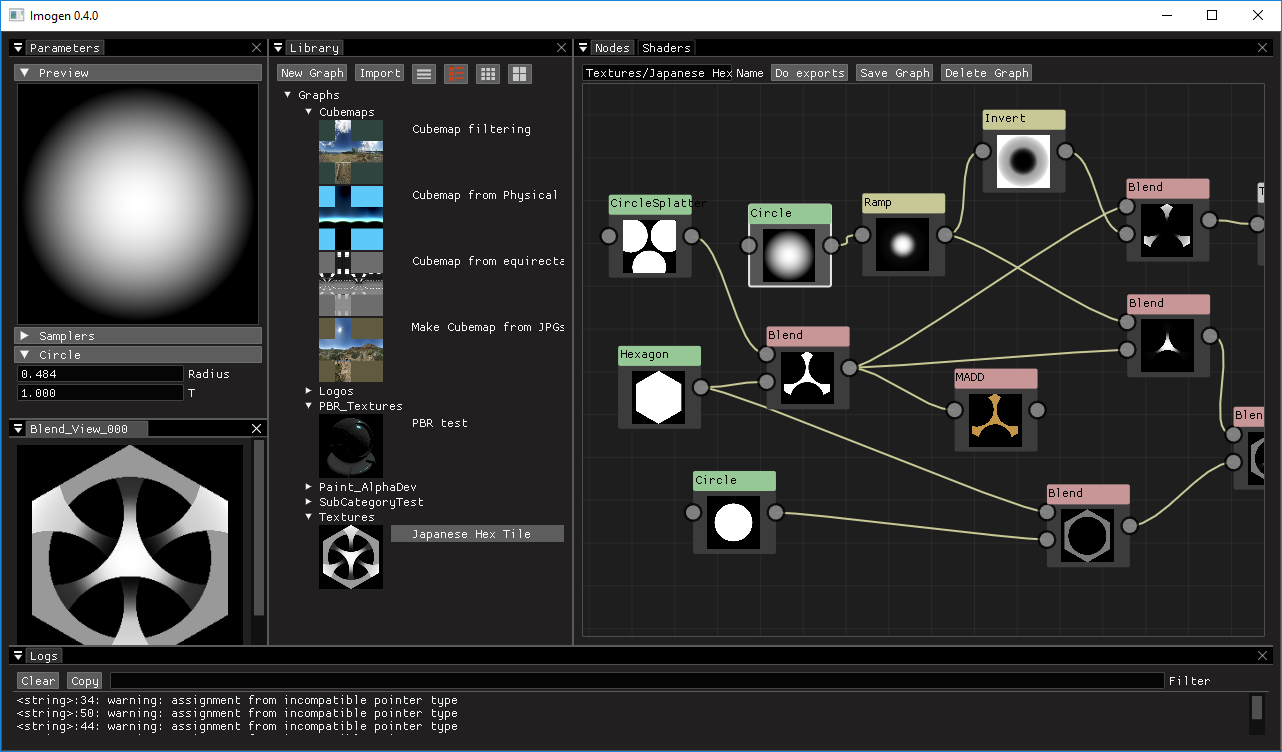Close the Blend_View_000 panel

pyautogui.click(x=257, y=429)
